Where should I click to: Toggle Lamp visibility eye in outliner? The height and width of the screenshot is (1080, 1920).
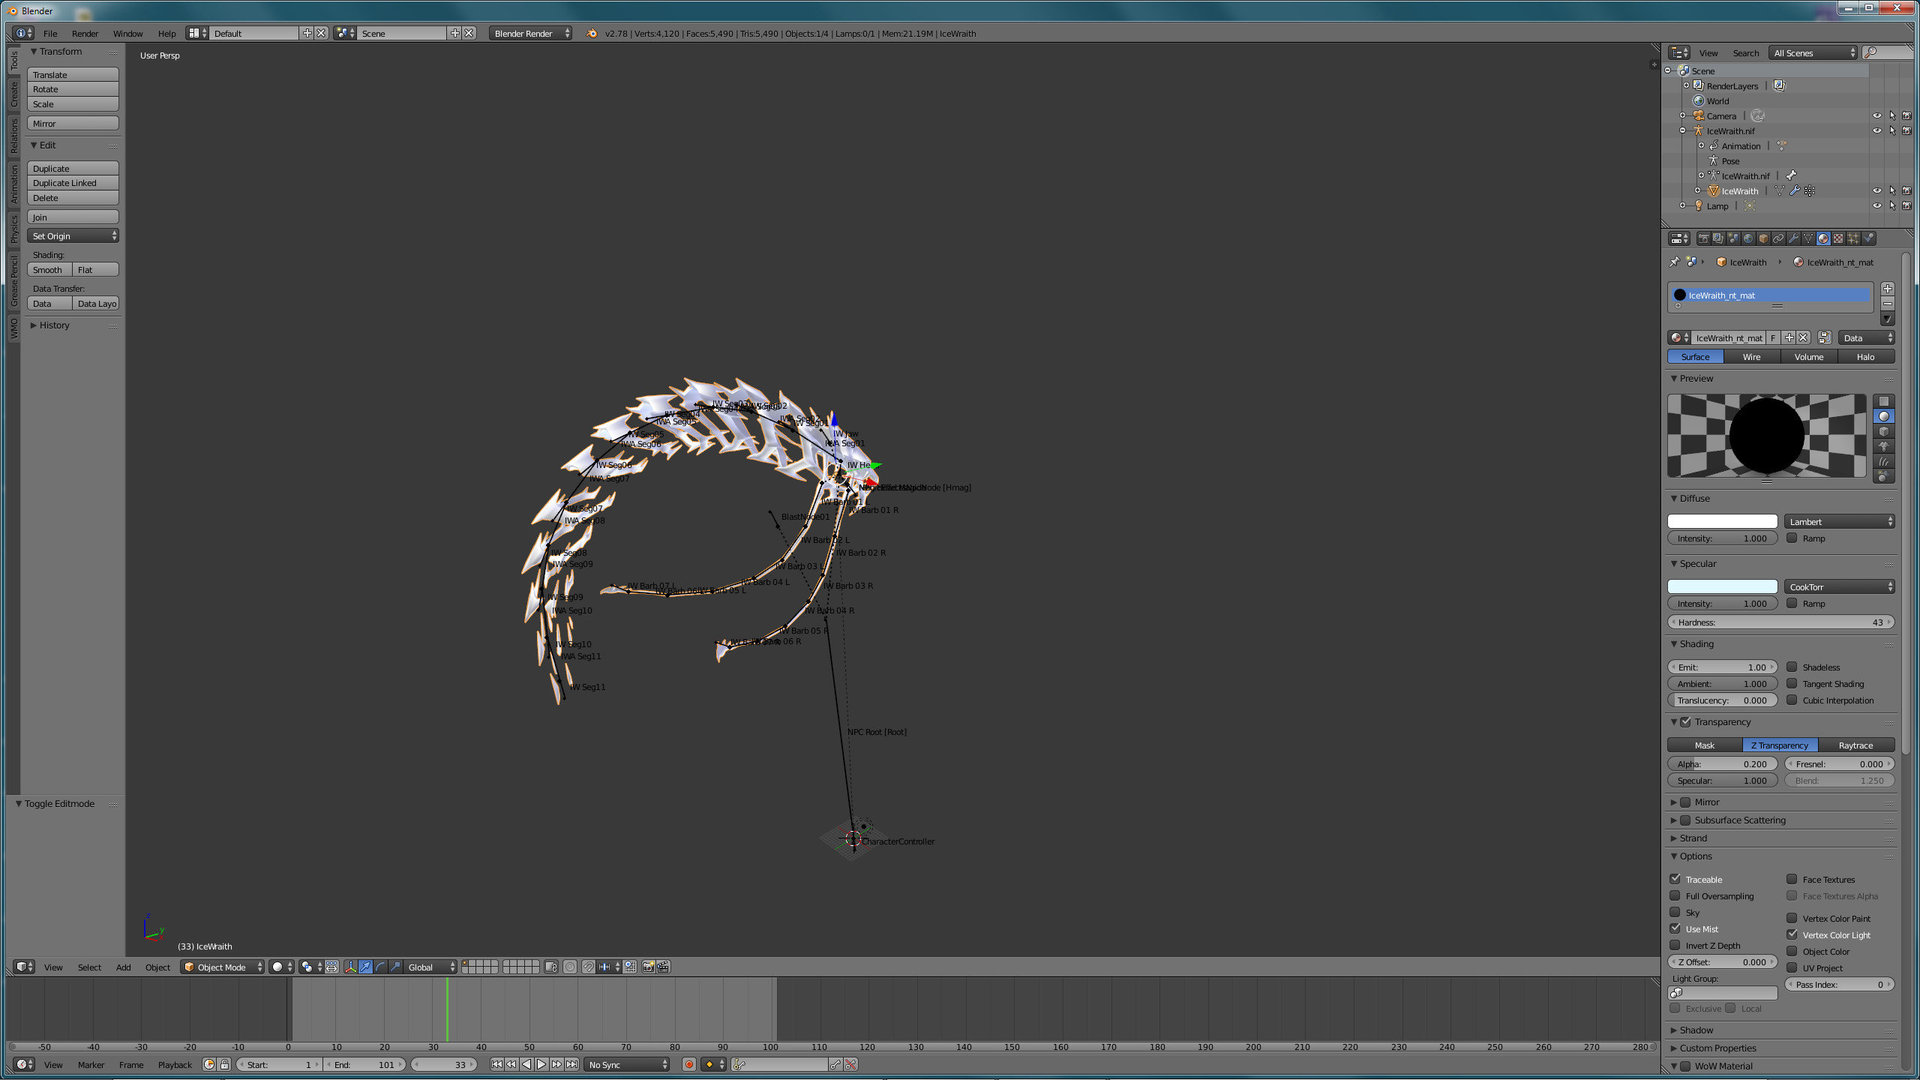tap(1876, 206)
